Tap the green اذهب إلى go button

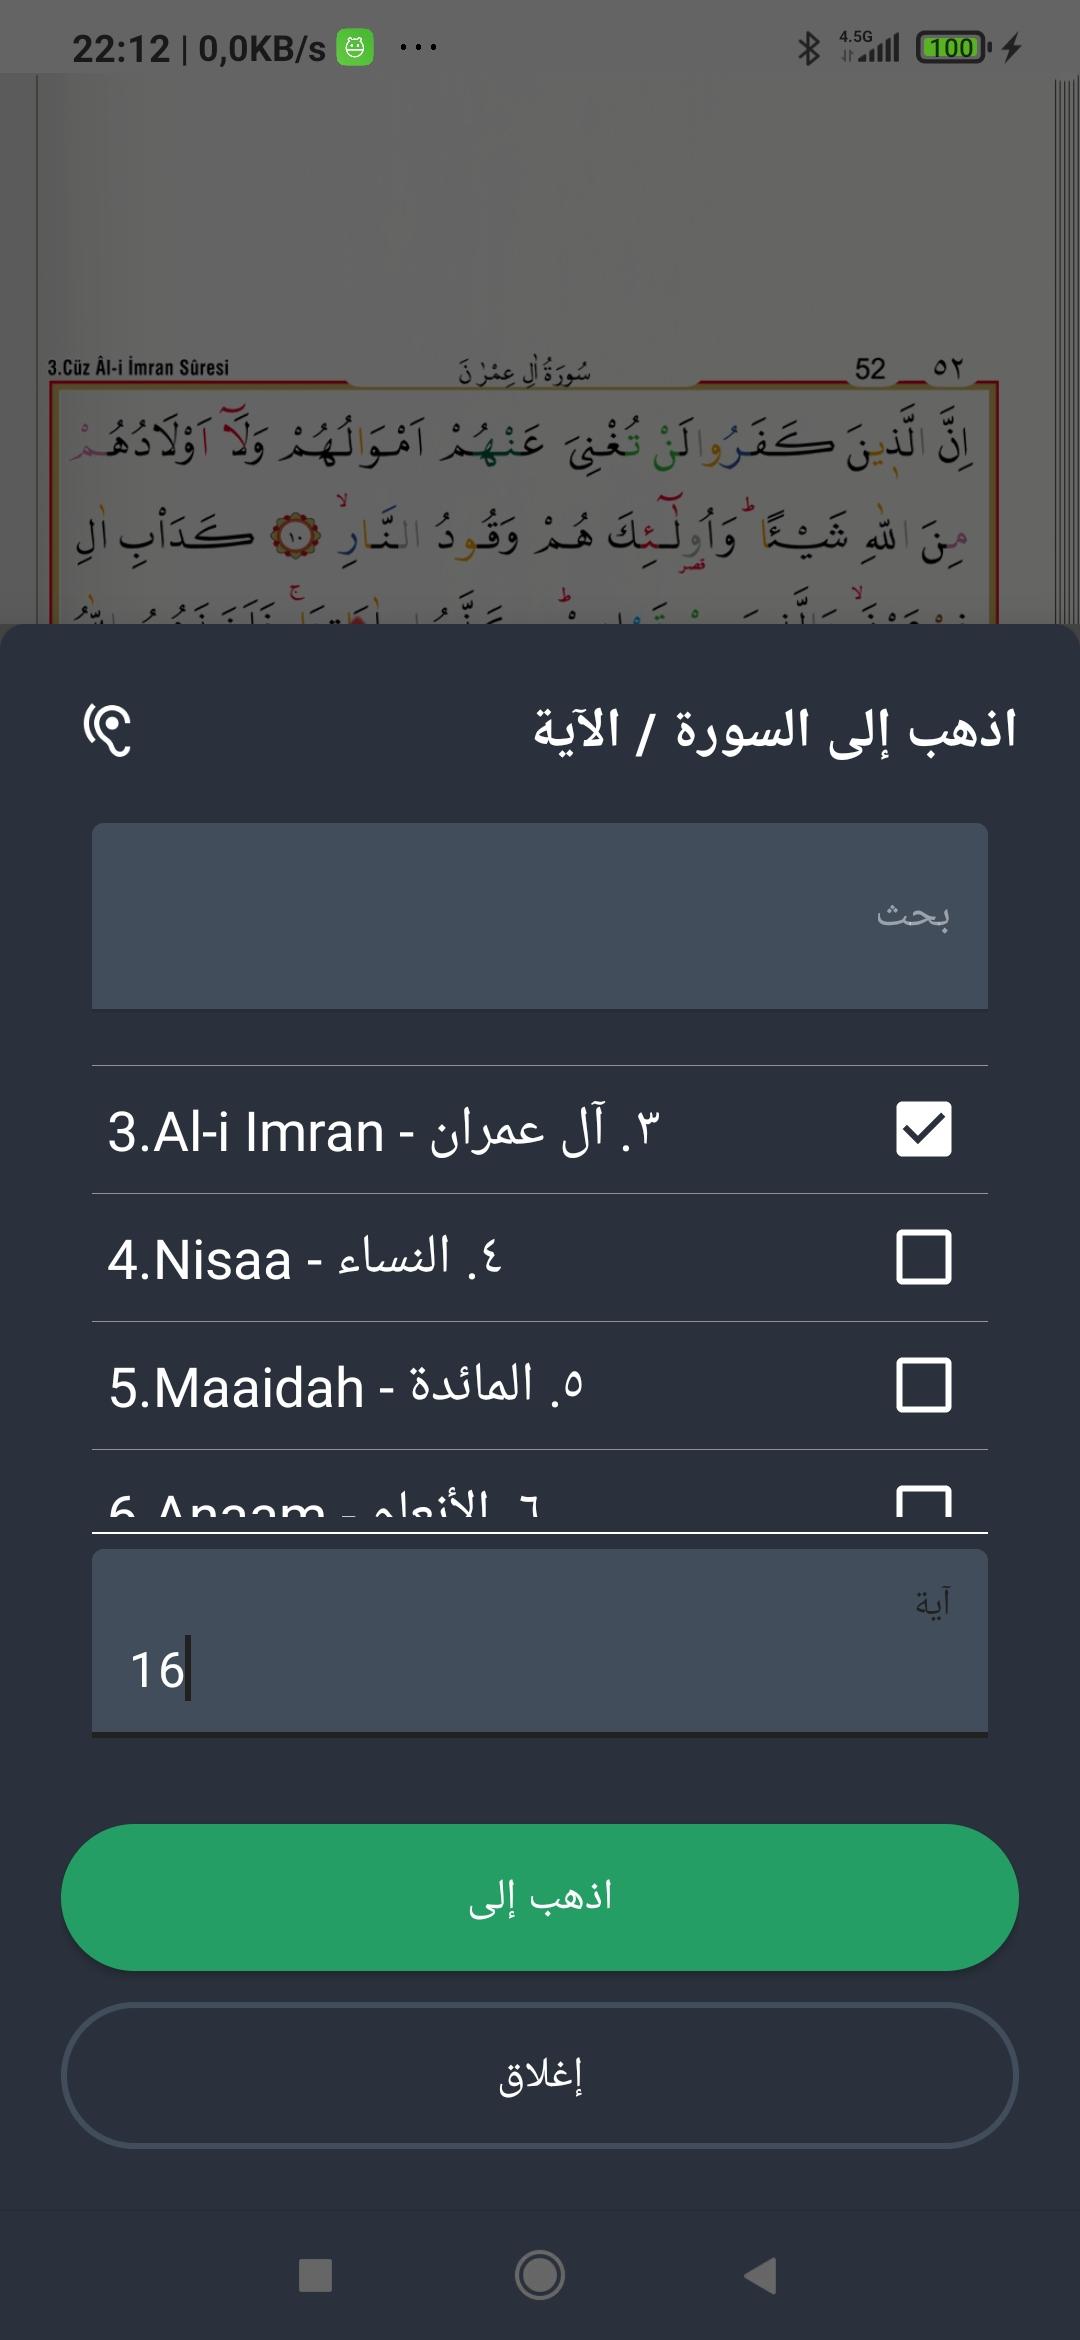[540, 1897]
